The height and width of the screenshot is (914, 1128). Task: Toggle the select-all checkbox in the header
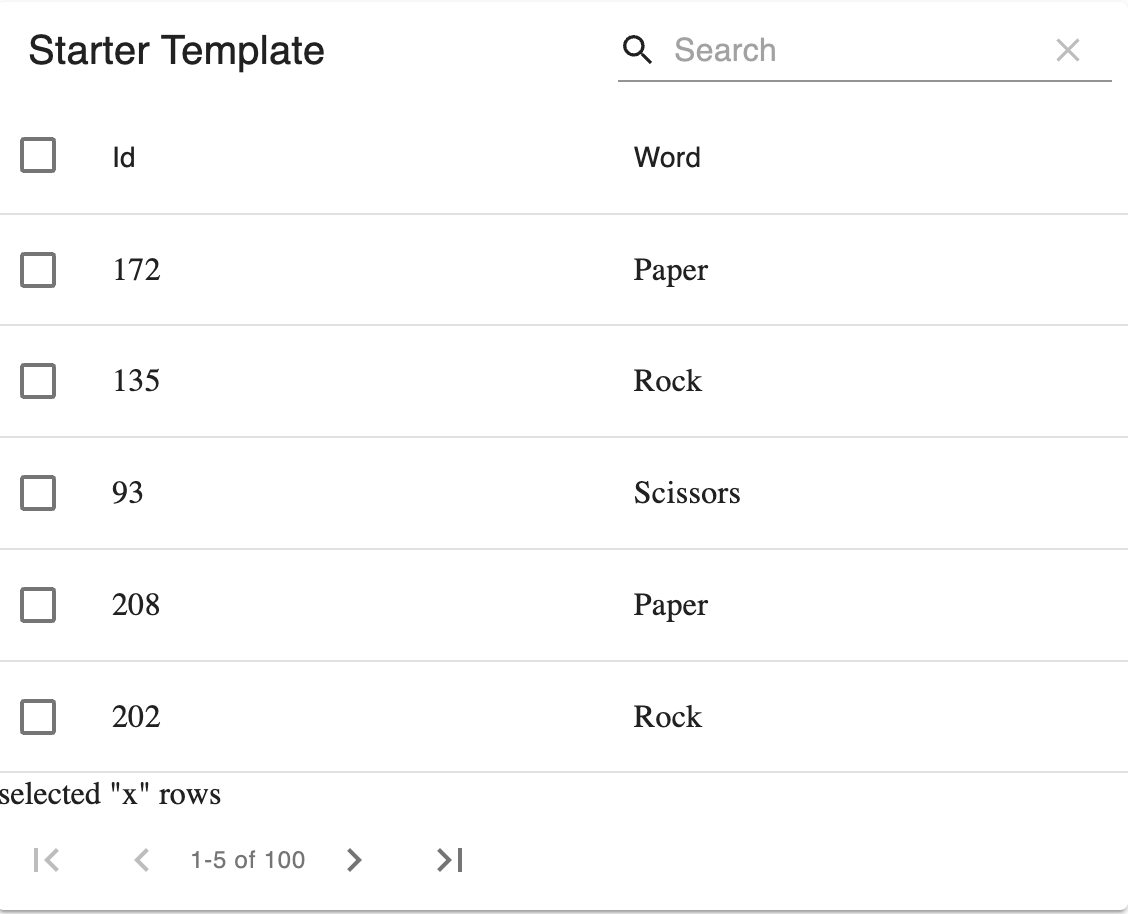tap(37, 156)
